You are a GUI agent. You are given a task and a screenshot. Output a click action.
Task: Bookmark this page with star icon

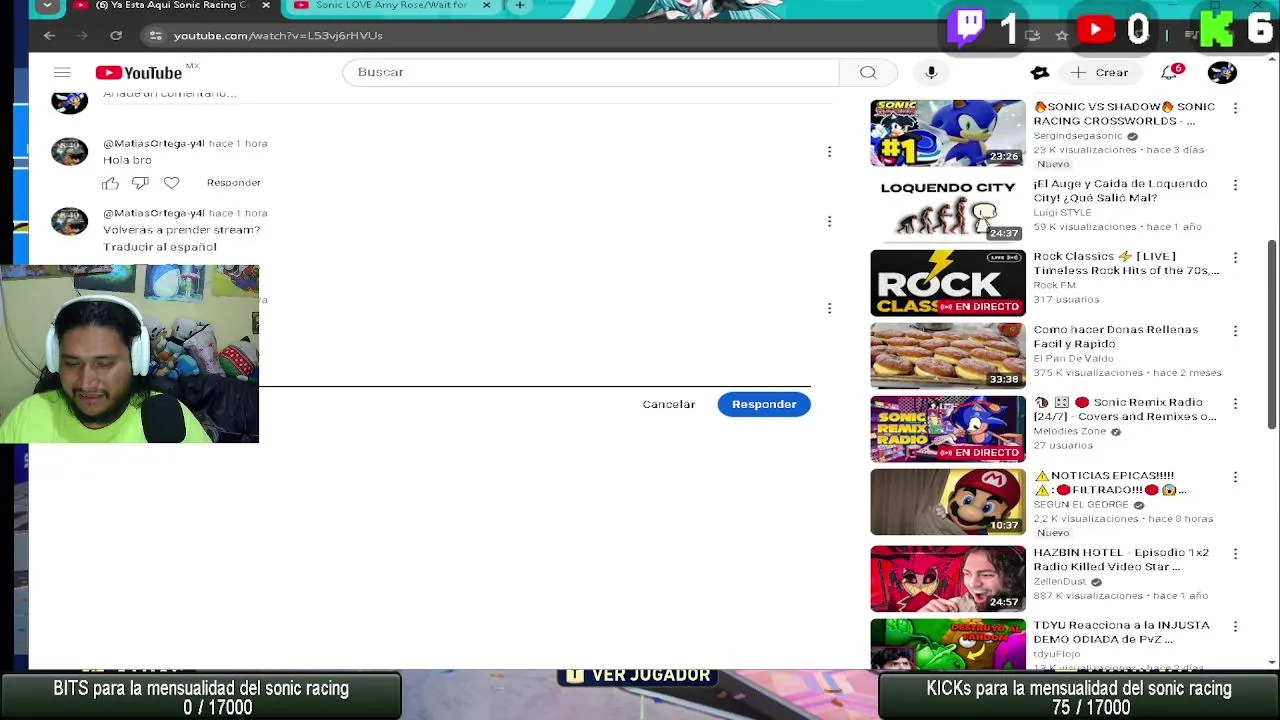point(1062,35)
